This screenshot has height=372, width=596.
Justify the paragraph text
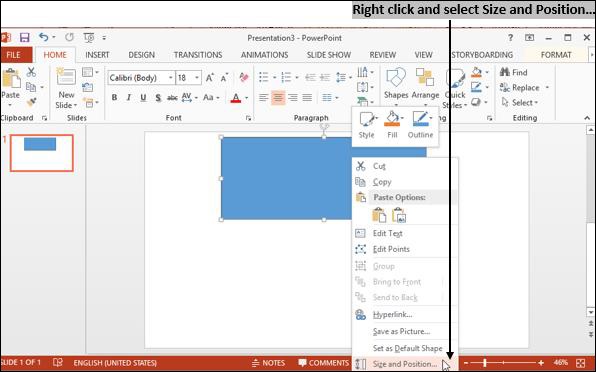click(x=307, y=98)
